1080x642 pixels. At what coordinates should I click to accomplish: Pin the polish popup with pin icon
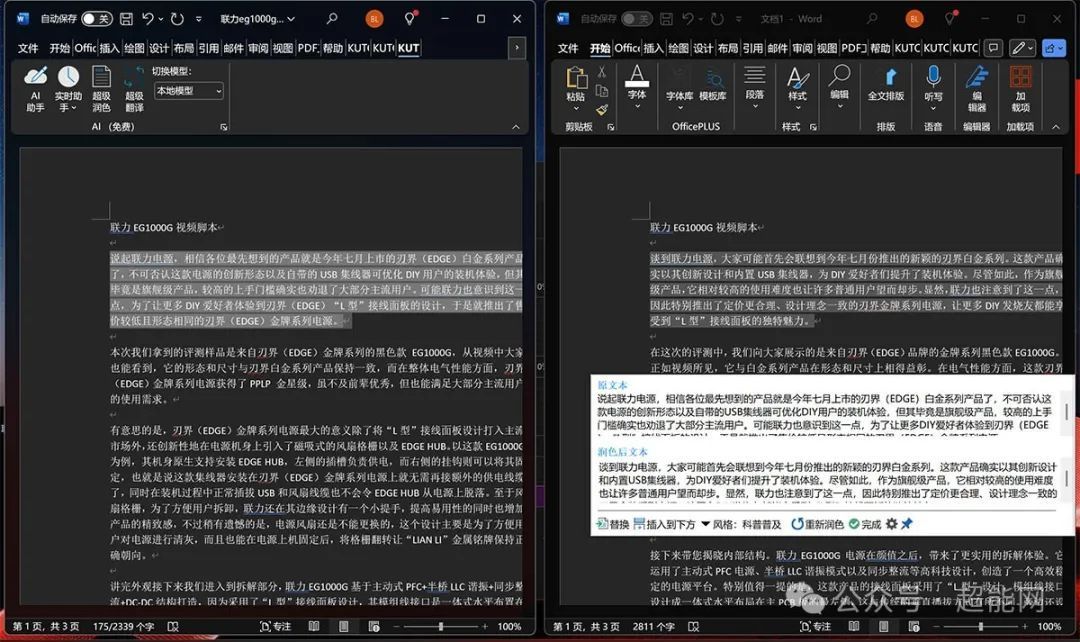click(907, 524)
